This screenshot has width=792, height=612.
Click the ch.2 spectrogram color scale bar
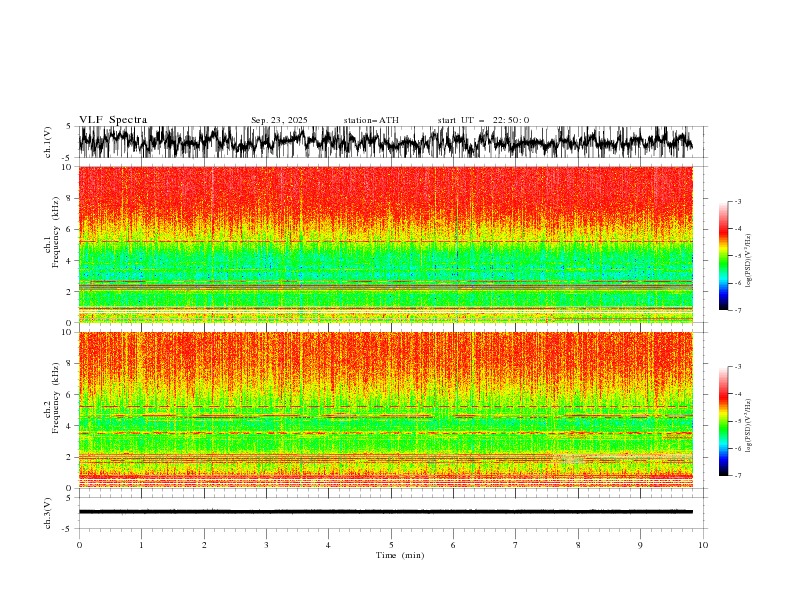tap(723, 421)
